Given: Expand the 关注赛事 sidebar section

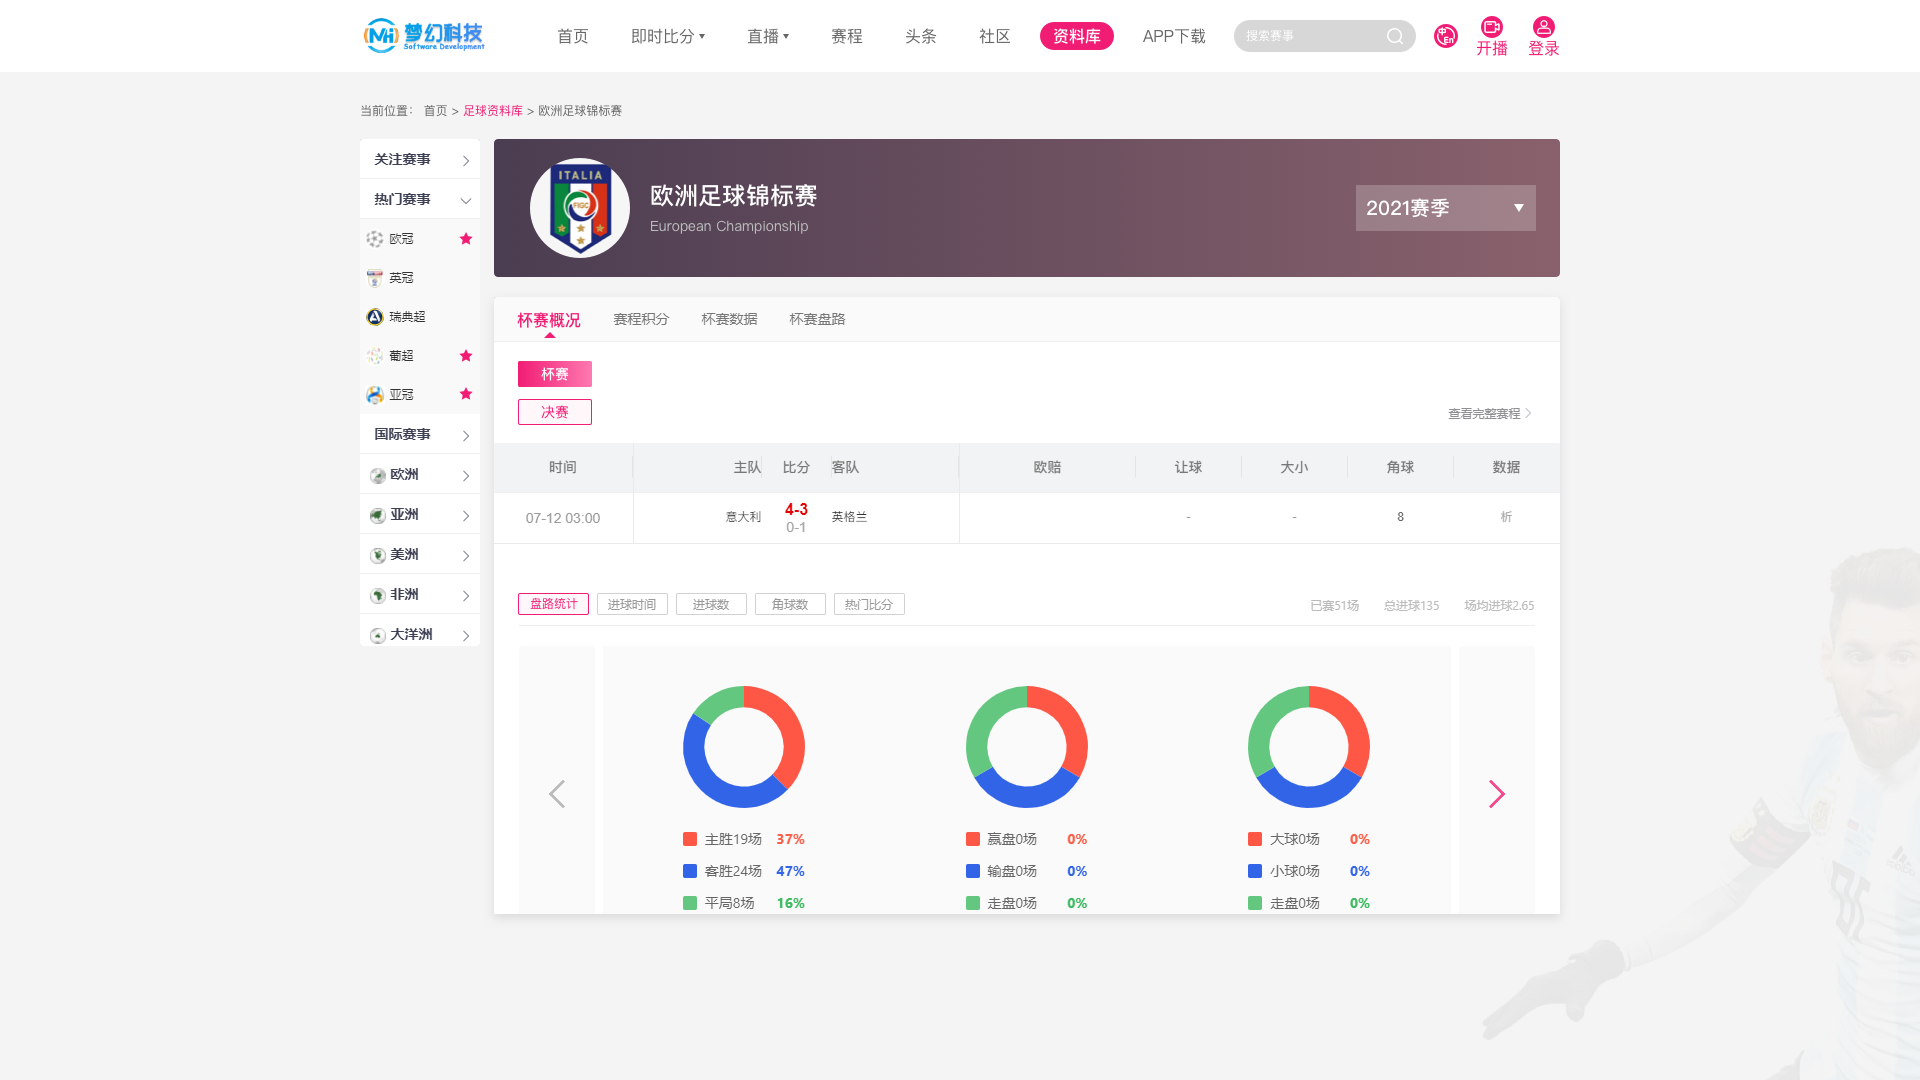Looking at the screenshot, I should [x=420, y=159].
